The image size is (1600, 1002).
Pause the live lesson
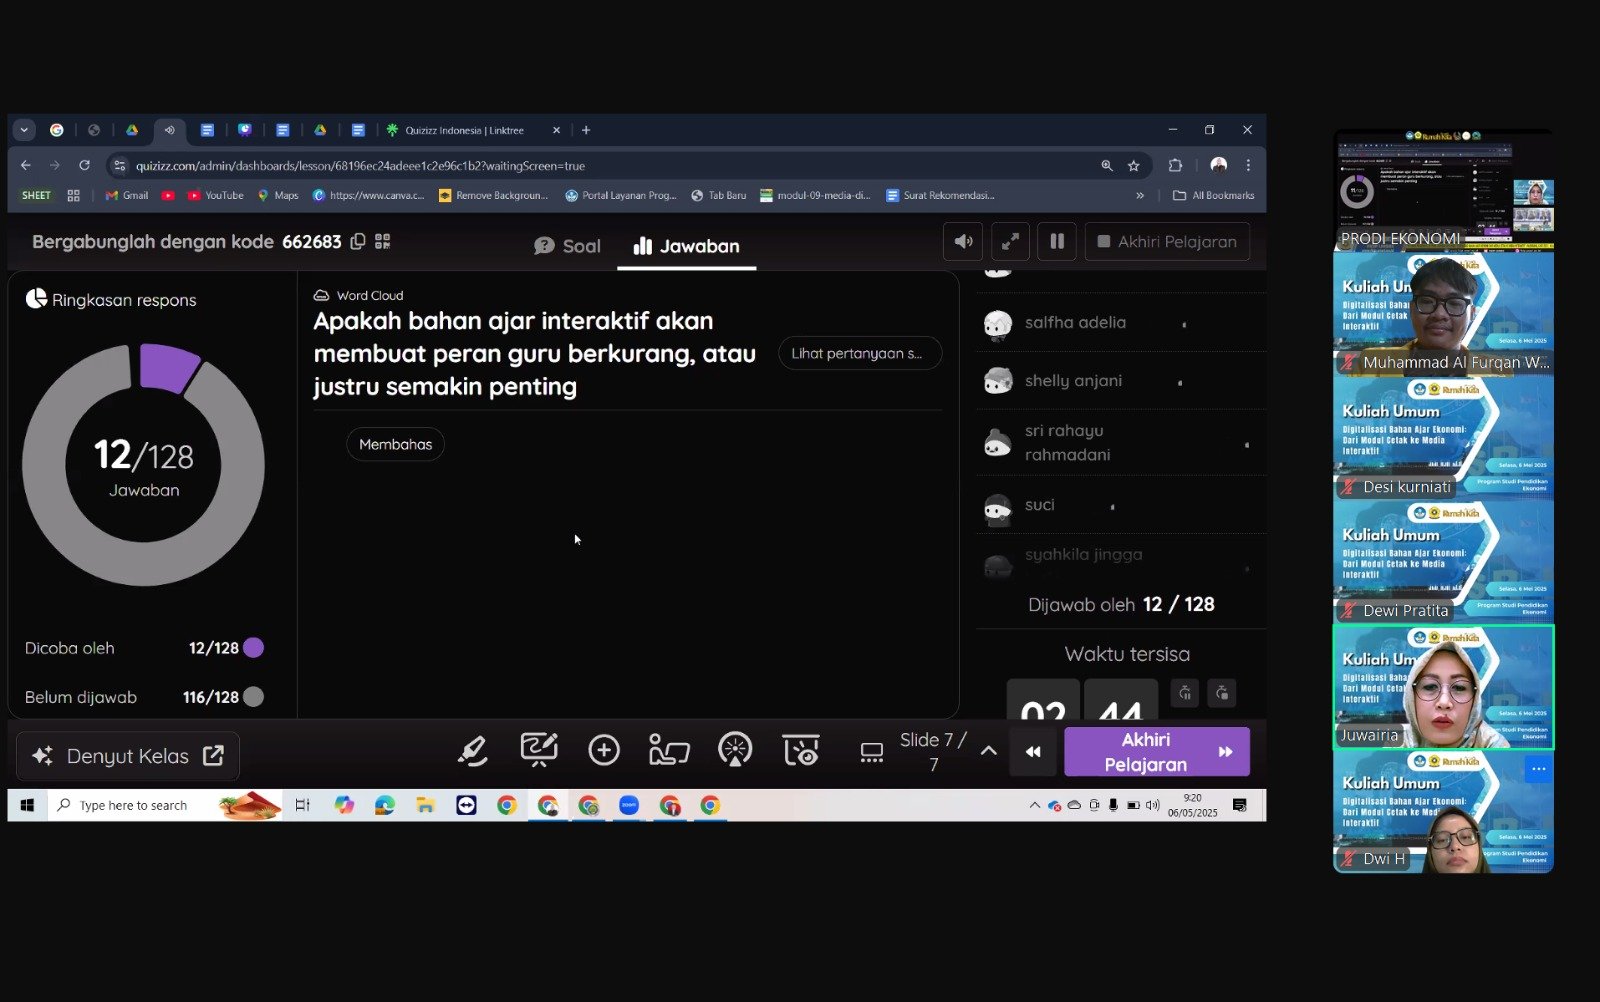tap(1057, 242)
